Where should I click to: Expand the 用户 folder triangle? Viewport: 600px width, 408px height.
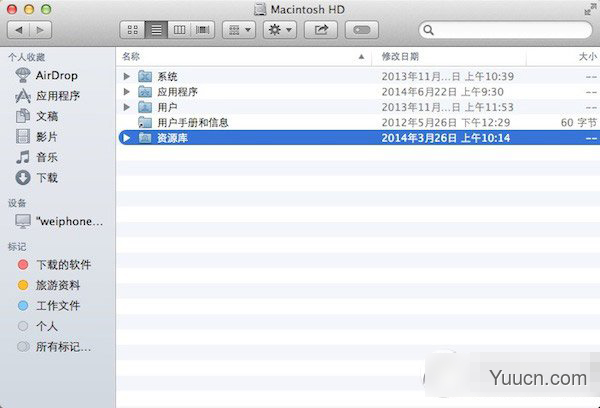127,107
